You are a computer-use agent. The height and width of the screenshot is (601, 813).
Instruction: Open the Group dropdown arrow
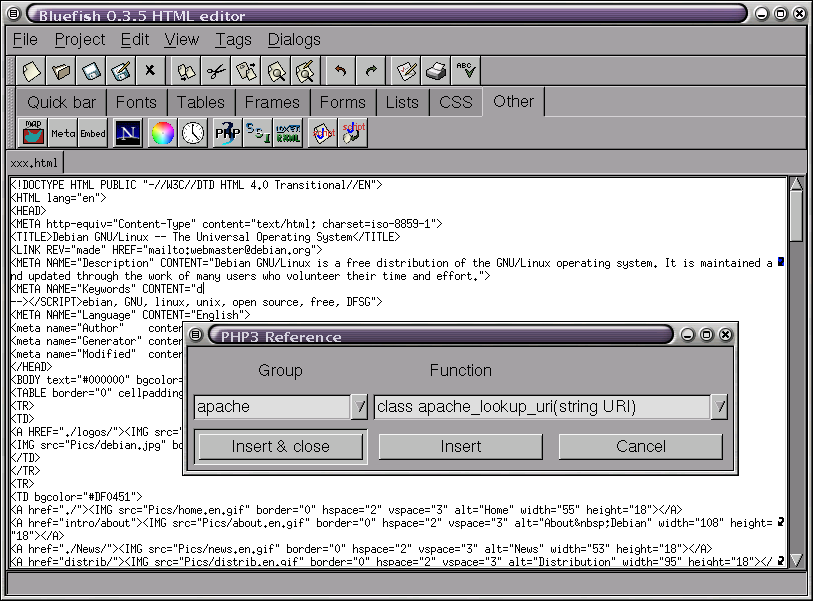(359, 407)
